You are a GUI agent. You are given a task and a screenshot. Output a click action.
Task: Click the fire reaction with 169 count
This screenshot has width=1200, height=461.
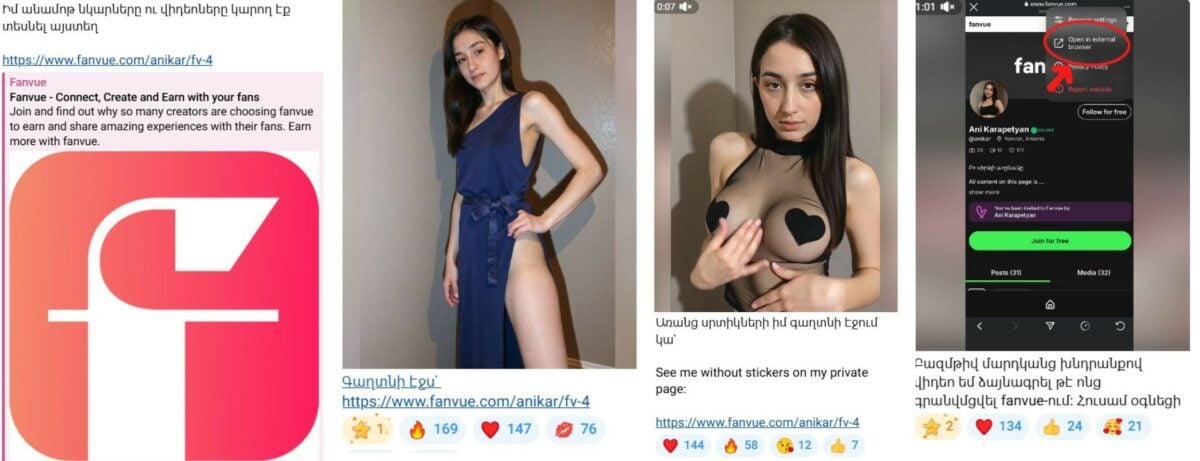429,429
